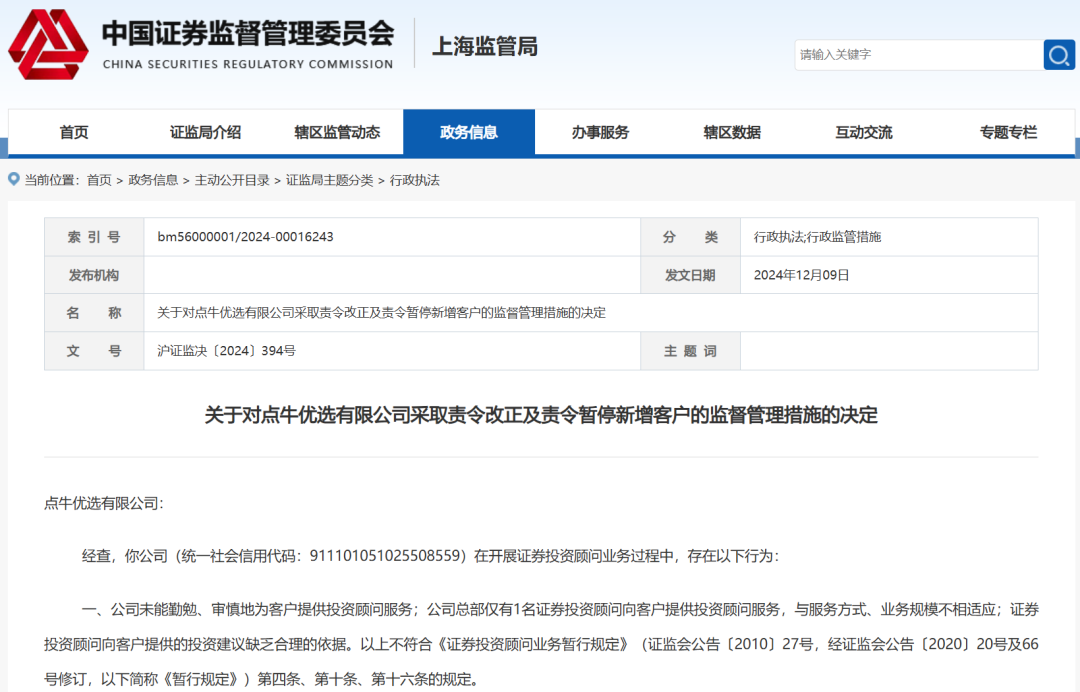Open the 证监局介绍 navigation tab
The image size is (1080, 692).
tap(205, 132)
